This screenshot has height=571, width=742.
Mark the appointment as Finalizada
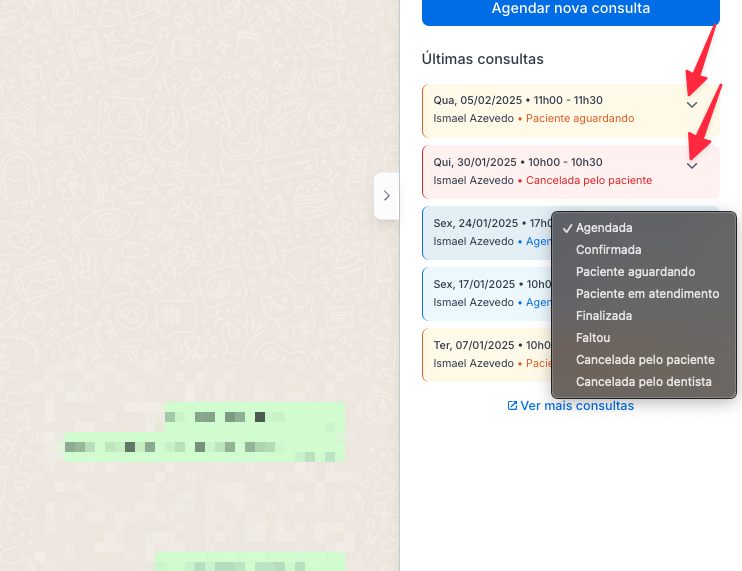click(603, 316)
